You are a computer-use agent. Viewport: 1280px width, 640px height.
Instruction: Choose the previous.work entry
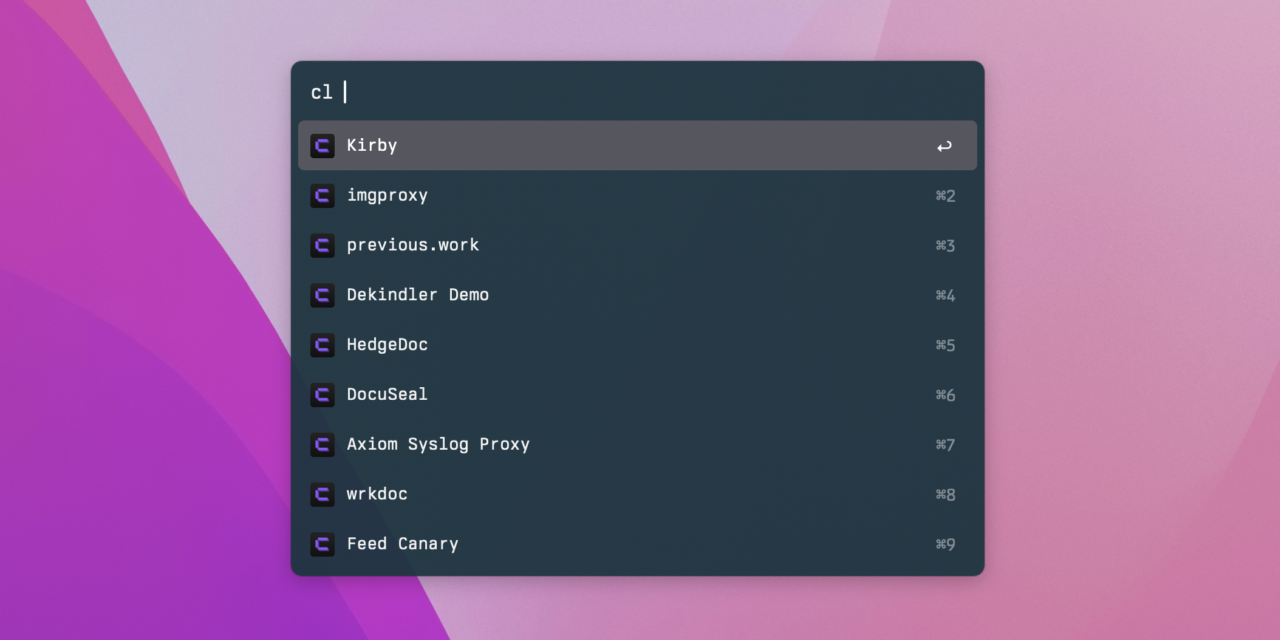pyautogui.click(x=637, y=246)
